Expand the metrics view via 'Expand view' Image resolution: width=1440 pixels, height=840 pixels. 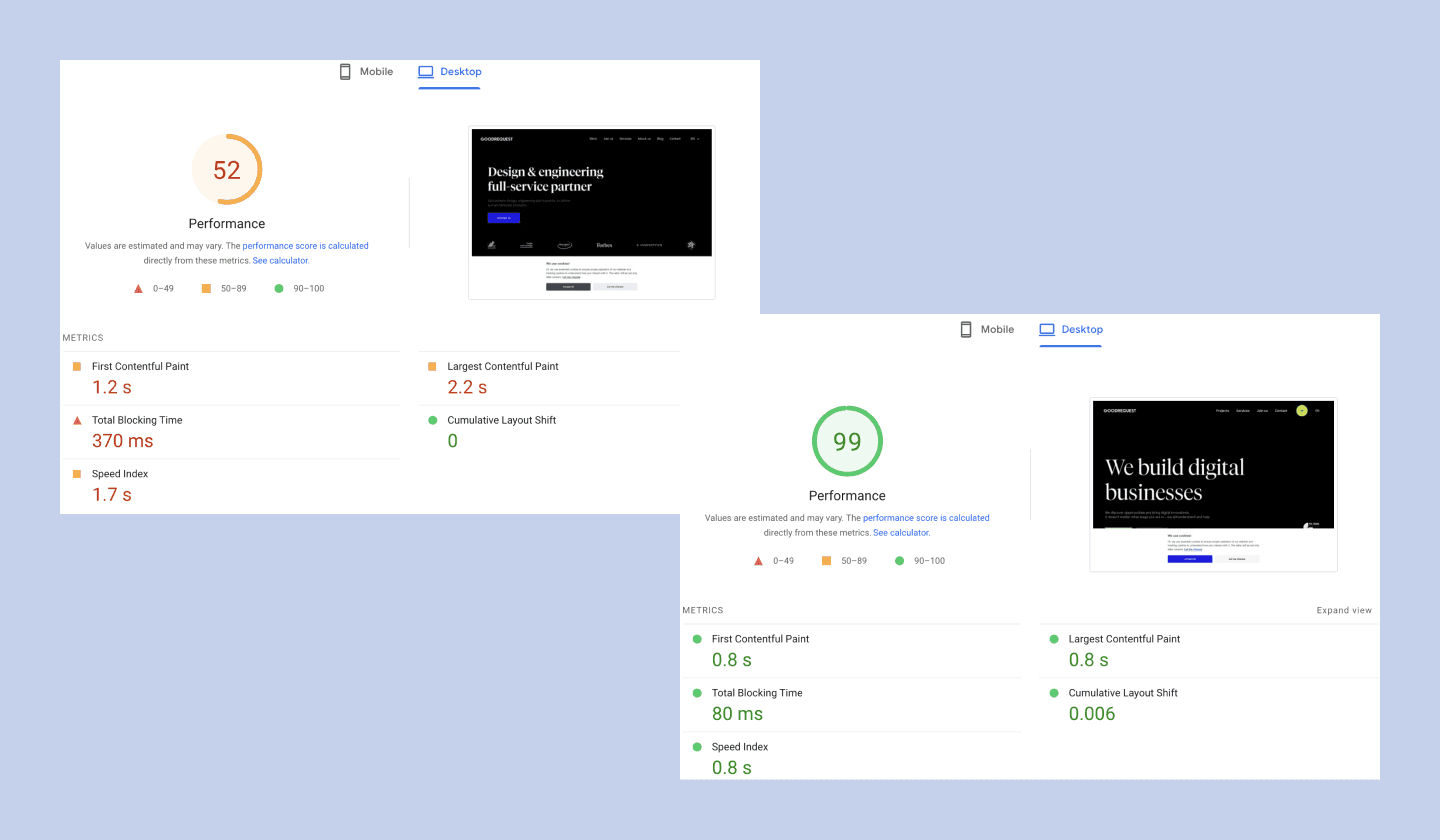pyautogui.click(x=1344, y=610)
